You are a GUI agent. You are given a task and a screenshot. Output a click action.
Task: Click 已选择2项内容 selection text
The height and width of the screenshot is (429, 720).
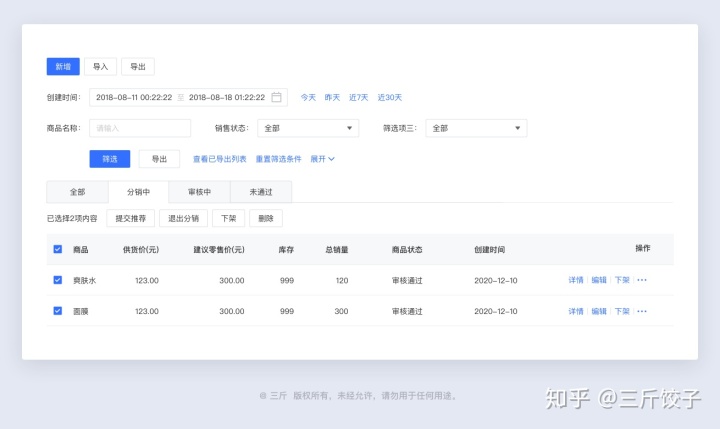pyautogui.click(x=72, y=219)
